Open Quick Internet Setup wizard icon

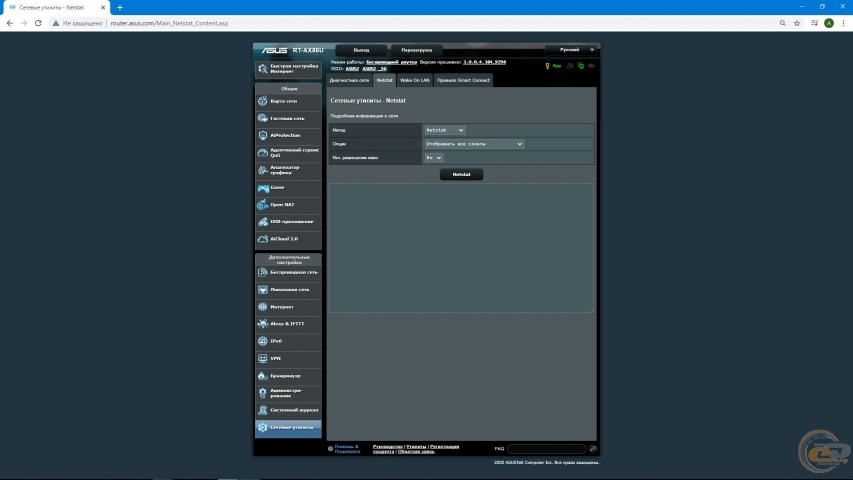[263, 69]
